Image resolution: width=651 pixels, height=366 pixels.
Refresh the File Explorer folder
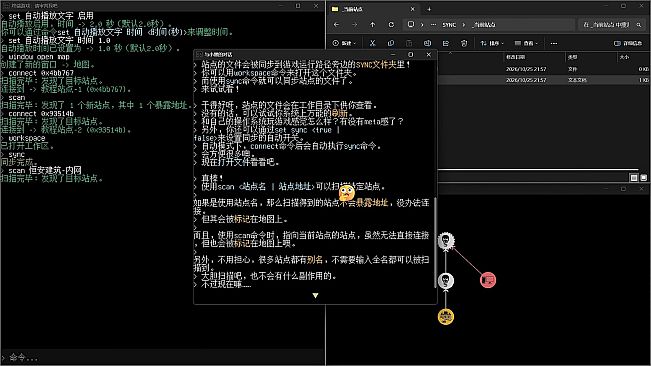coord(391,24)
